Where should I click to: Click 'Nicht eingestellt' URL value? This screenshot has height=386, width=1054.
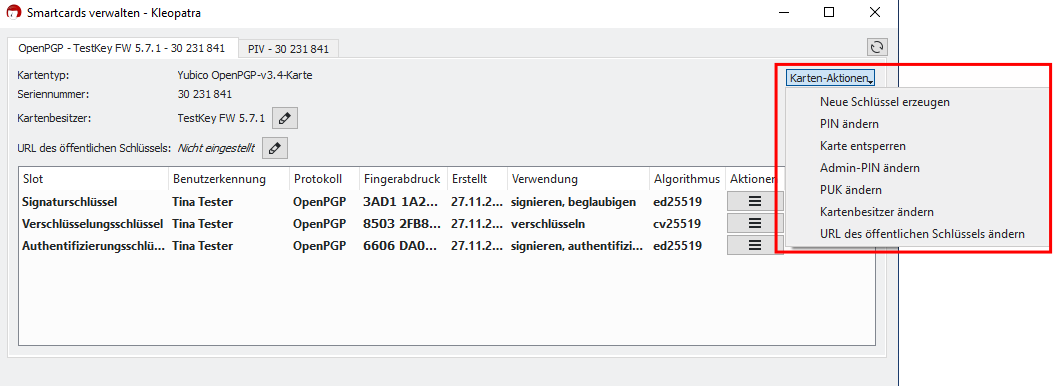coord(216,149)
